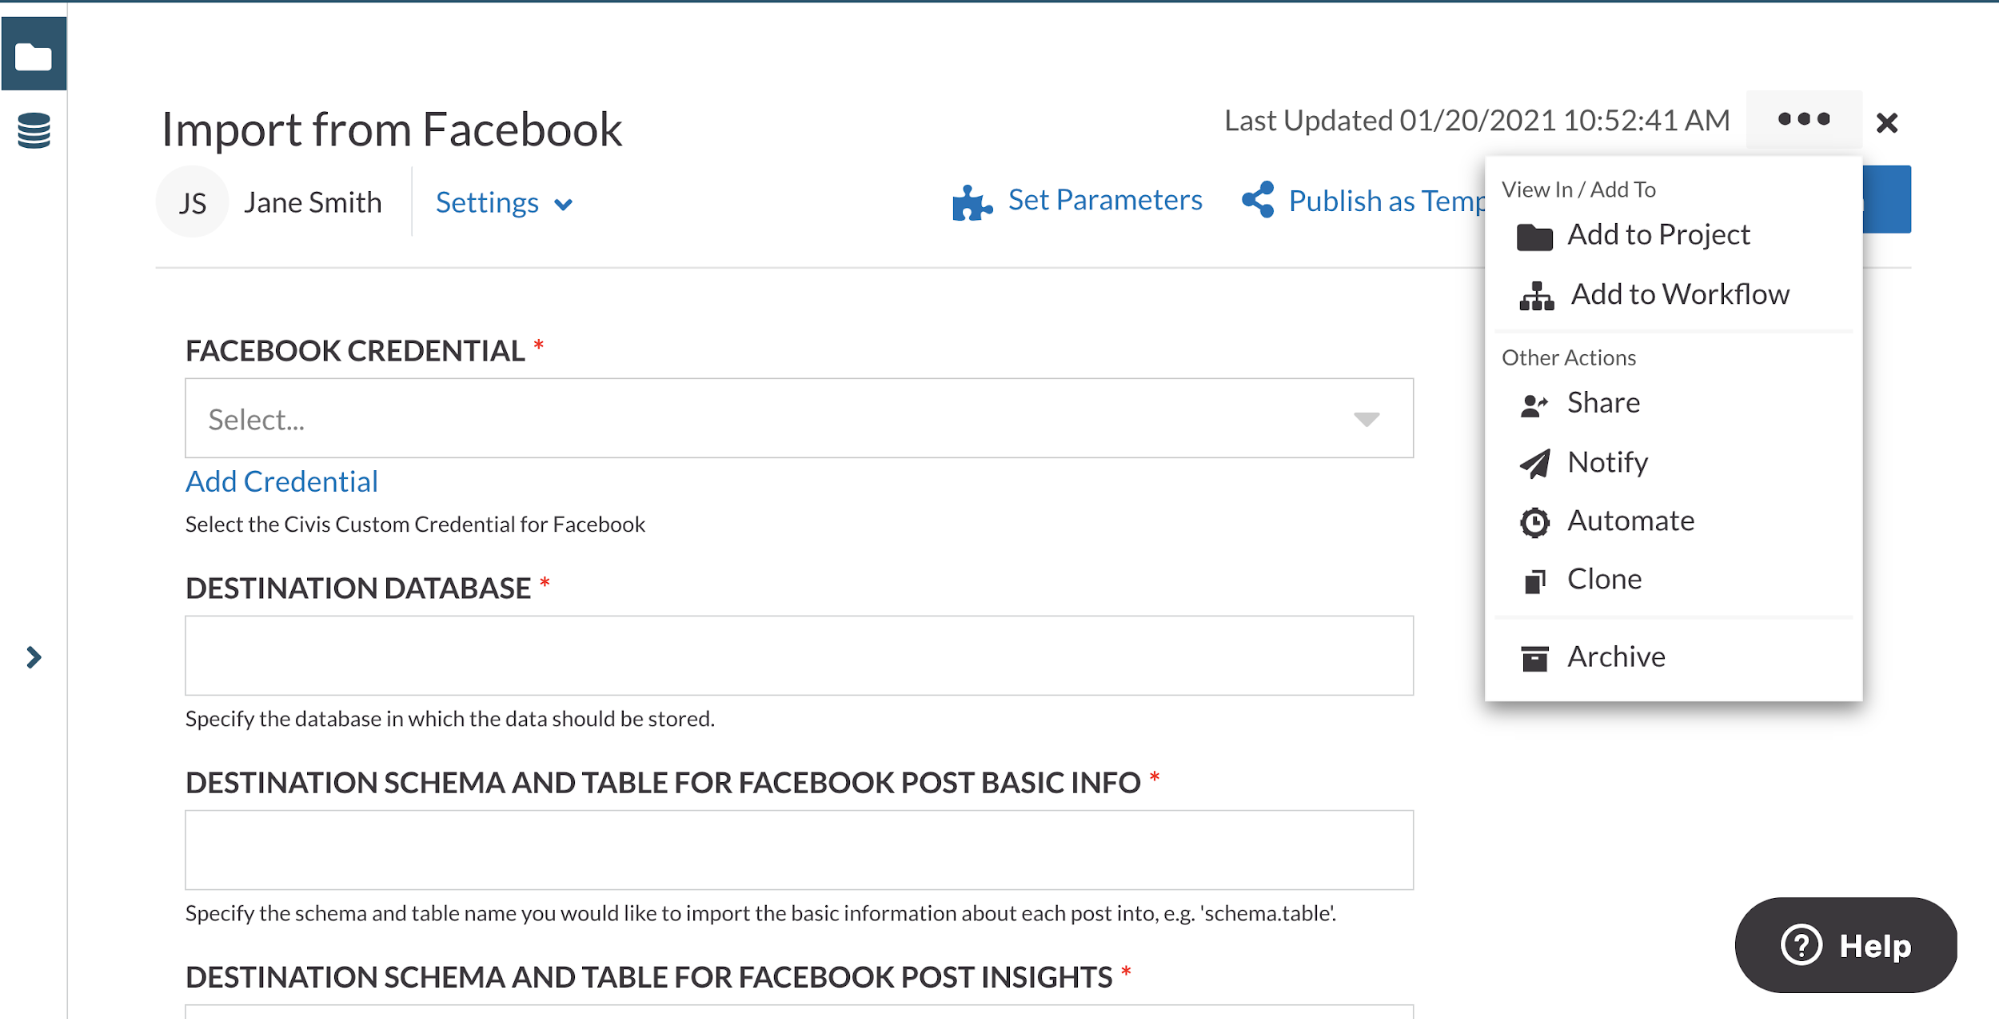Select Automate from the actions menu
Screen dimensions: 1999x1020
click(1629, 521)
